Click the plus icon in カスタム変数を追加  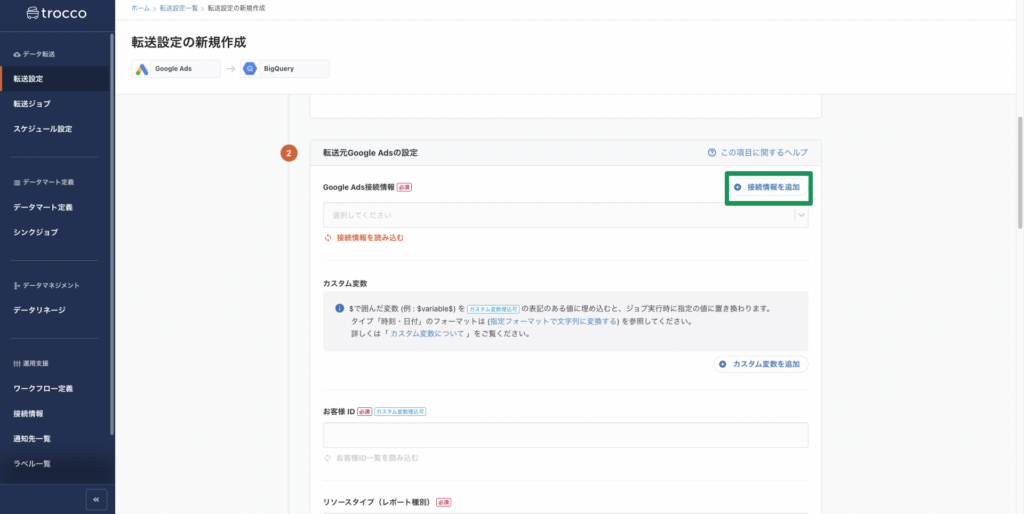[x=724, y=364]
